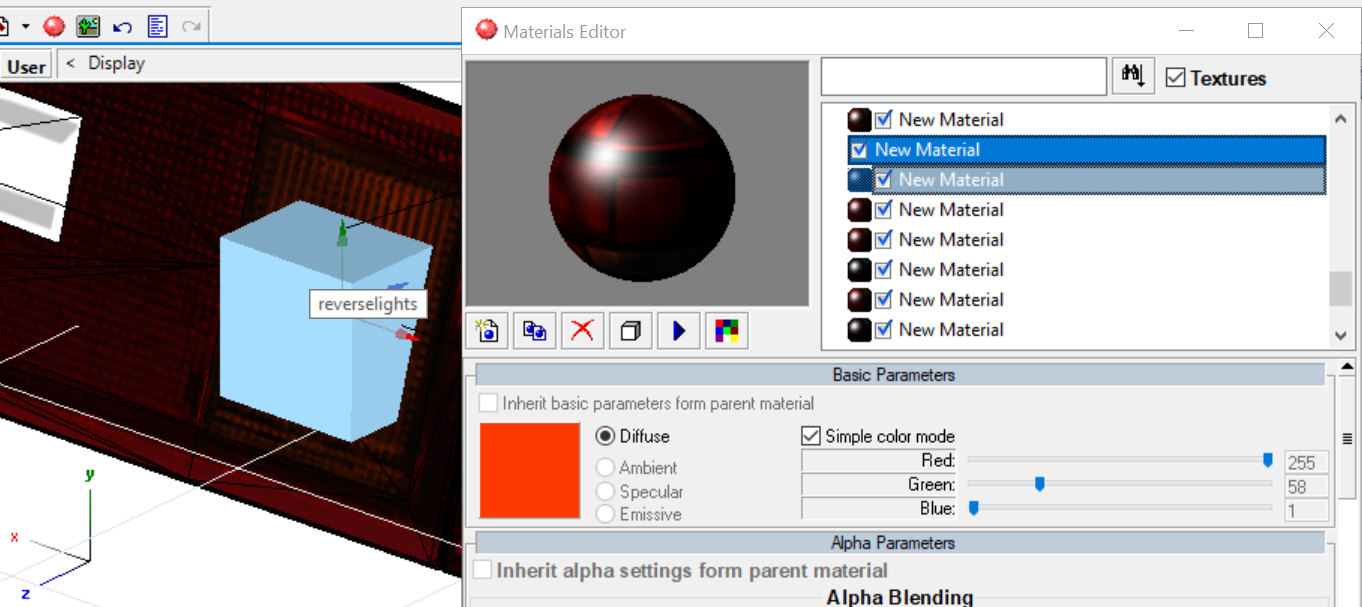Click the Green value field showing 58
This screenshot has width=1362, height=607.
tap(1307, 487)
